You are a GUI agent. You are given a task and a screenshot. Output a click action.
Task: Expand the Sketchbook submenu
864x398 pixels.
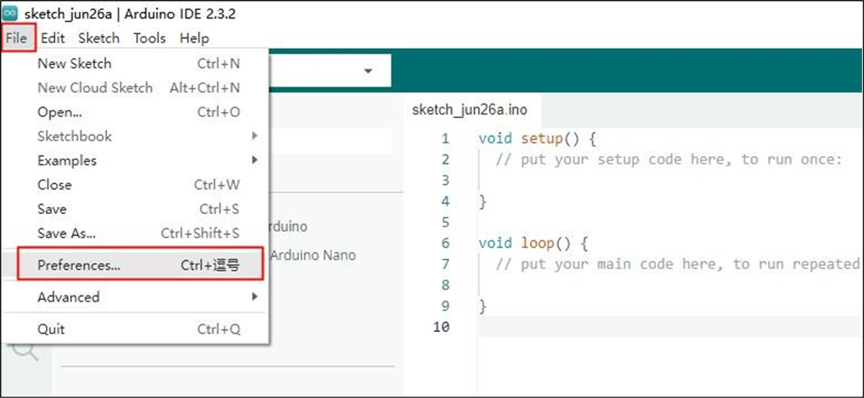click(136, 136)
